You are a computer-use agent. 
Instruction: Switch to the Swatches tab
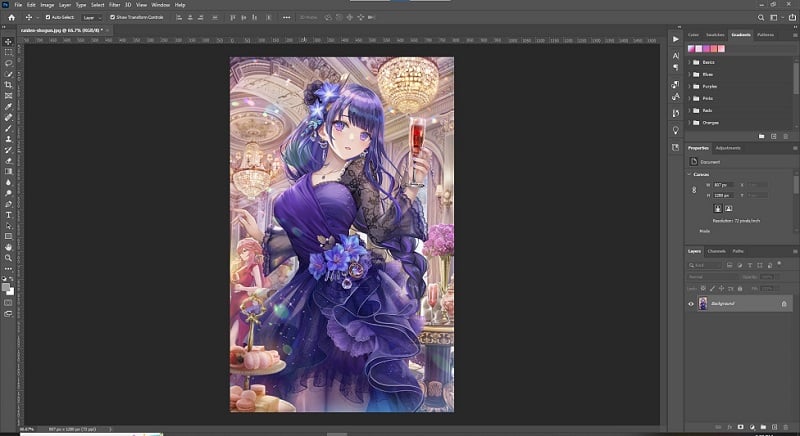point(715,35)
